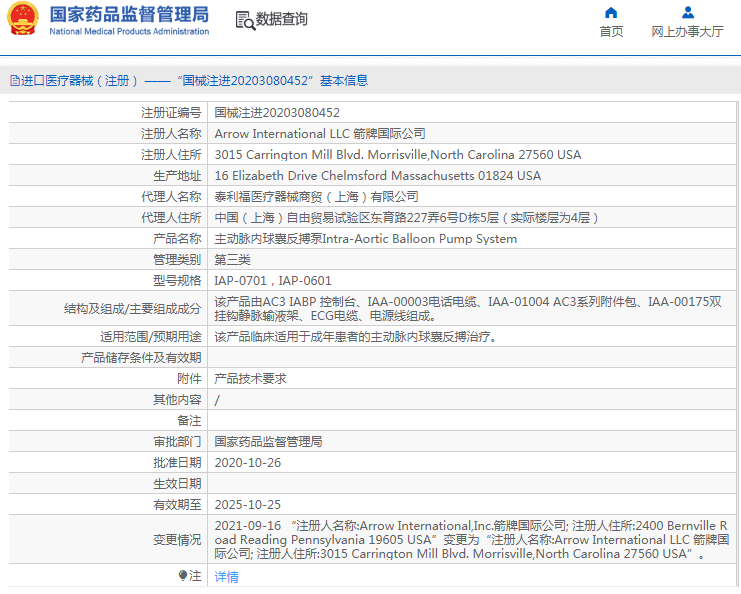Click registration number 国械注进20203080452 value cell
The height and width of the screenshot is (594, 741).
point(278,113)
